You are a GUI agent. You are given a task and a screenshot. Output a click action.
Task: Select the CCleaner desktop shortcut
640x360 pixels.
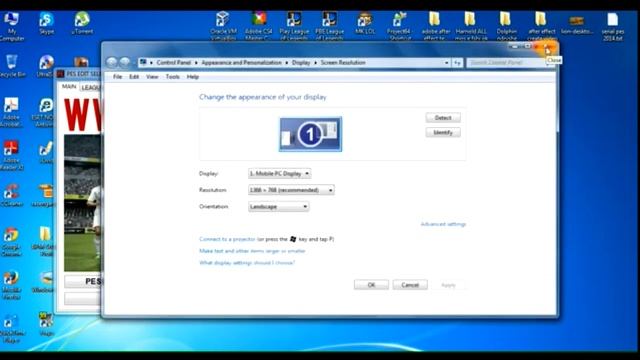[11, 195]
